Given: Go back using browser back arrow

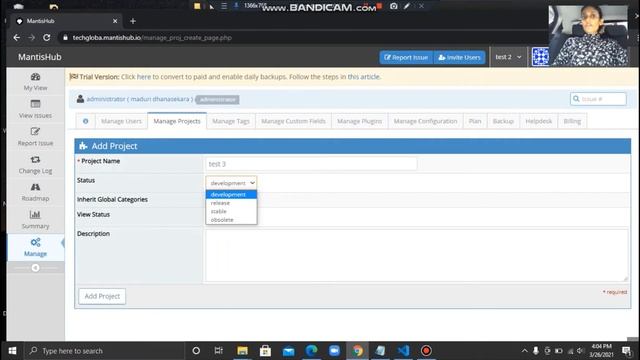Looking at the screenshot, I should click(x=17, y=38).
